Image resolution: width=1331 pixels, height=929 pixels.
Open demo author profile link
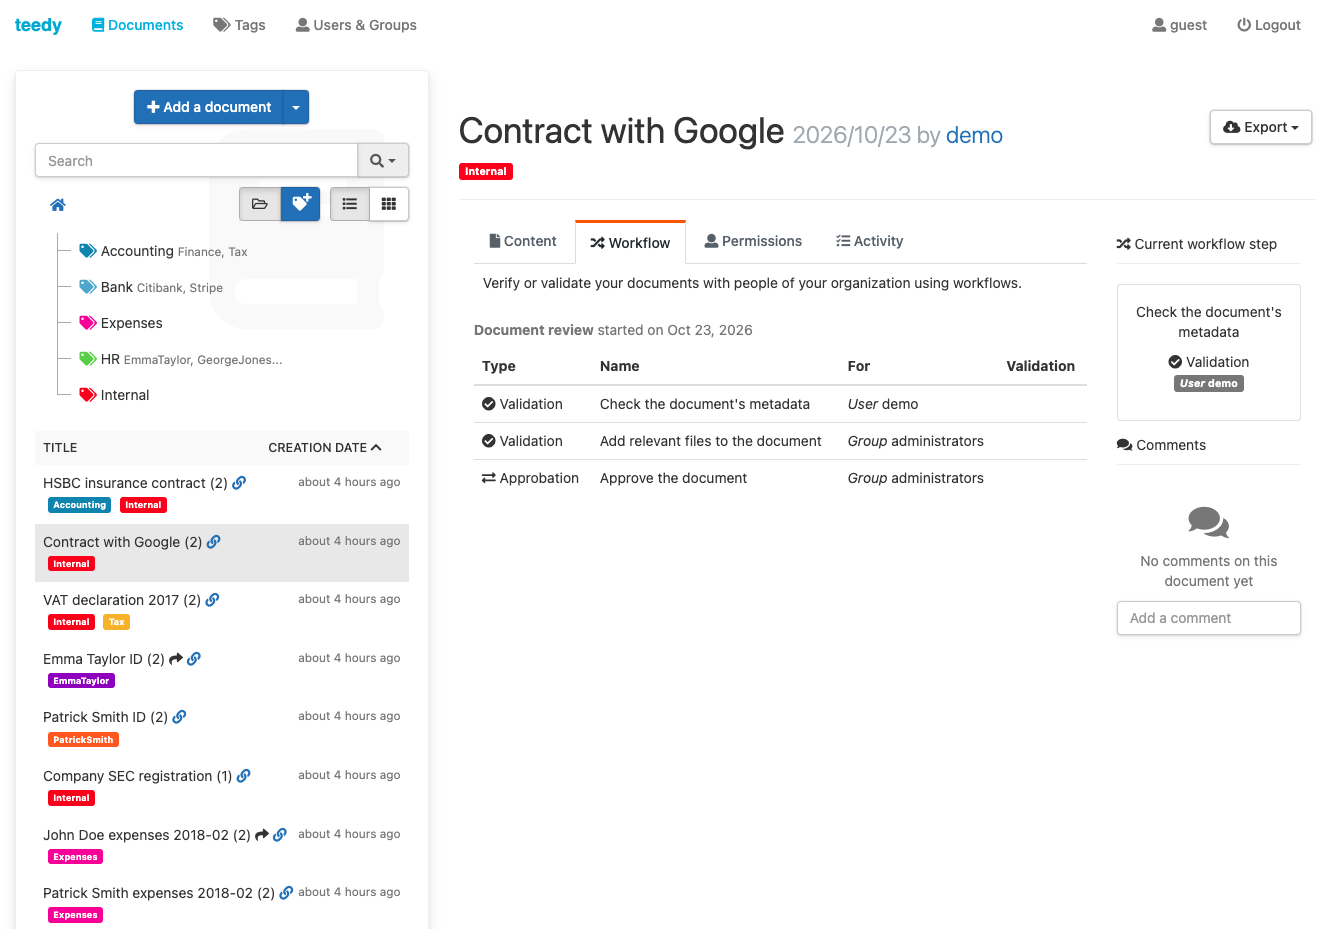[974, 135]
